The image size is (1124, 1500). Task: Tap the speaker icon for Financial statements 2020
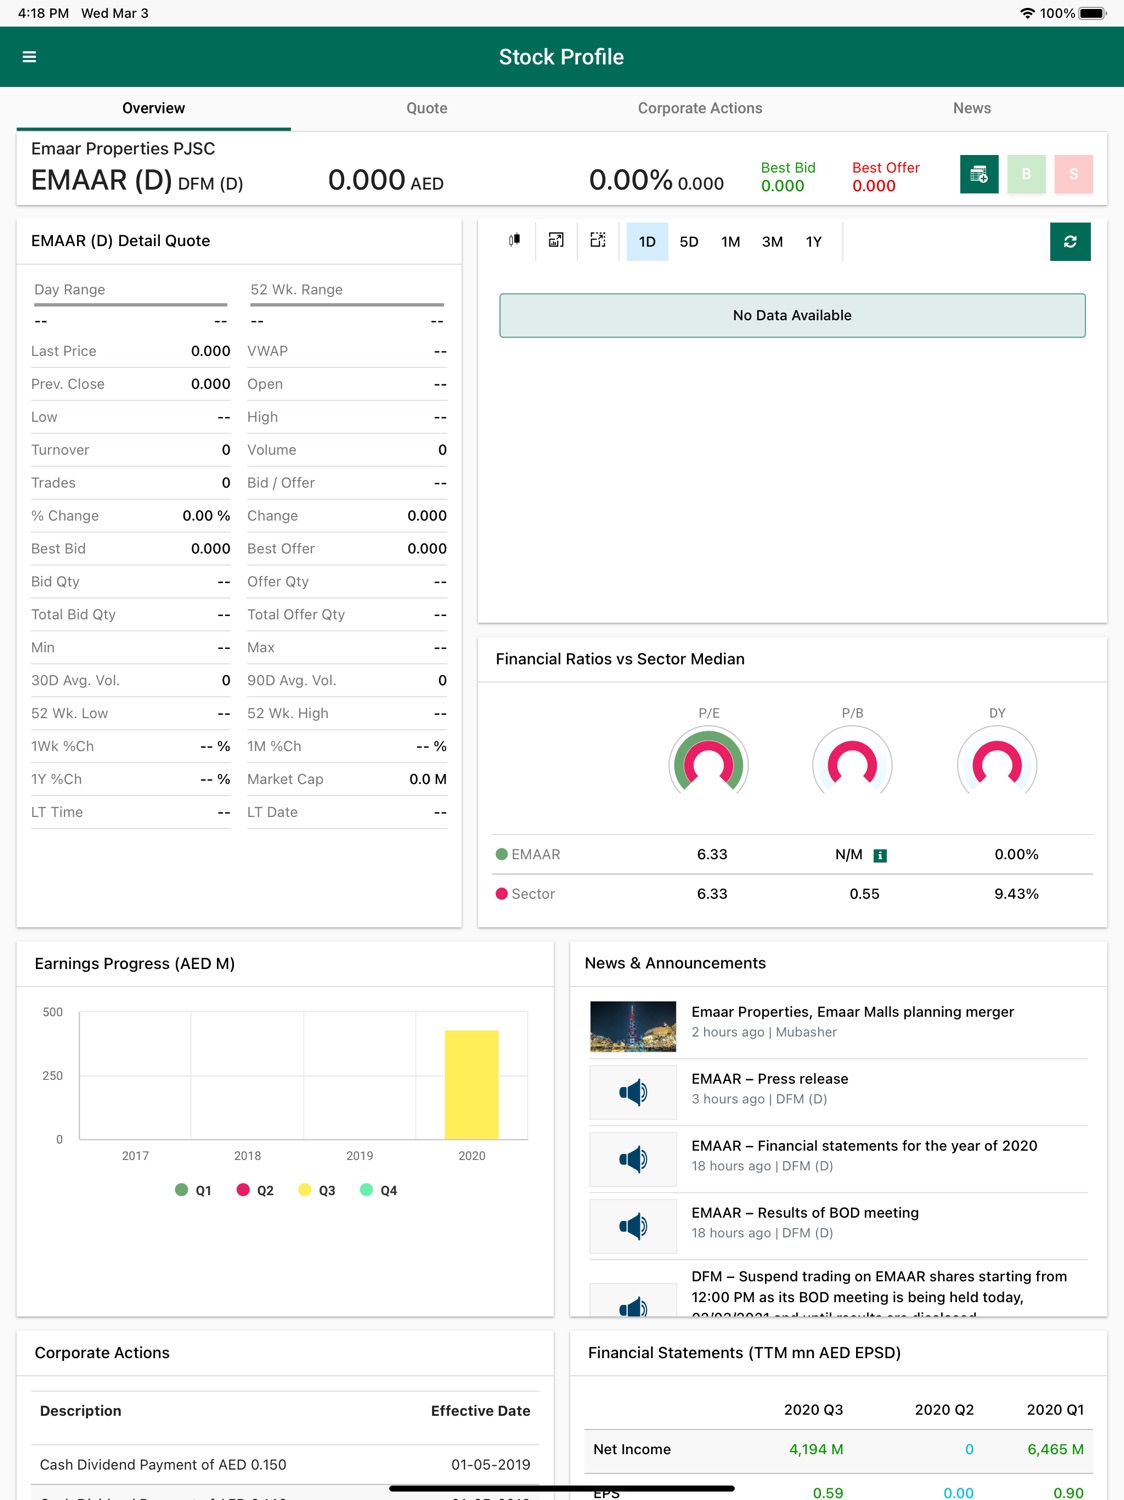pyautogui.click(x=633, y=1159)
